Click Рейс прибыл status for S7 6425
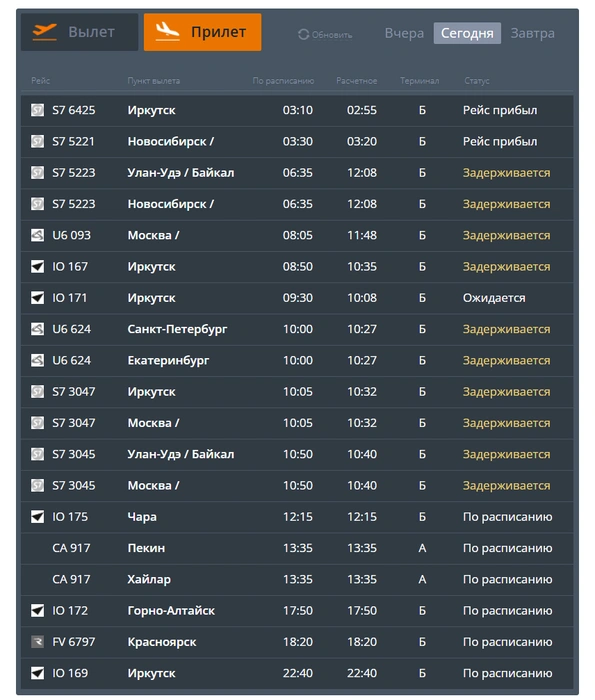The image size is (595, 700). pyautogui.click(x=500, y=110)
